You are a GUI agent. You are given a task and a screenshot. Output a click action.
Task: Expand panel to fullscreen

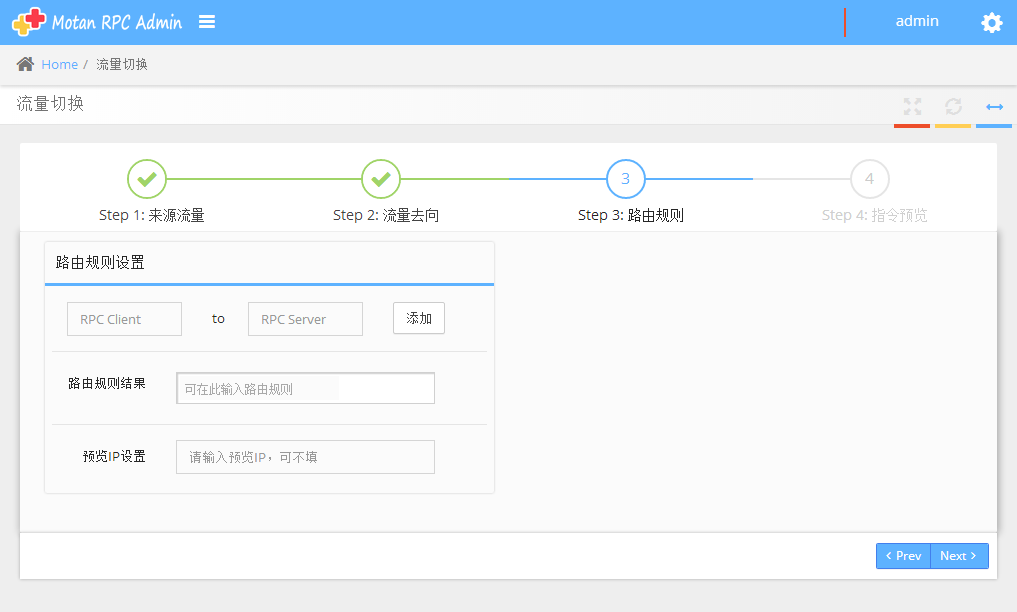point(911,106)
